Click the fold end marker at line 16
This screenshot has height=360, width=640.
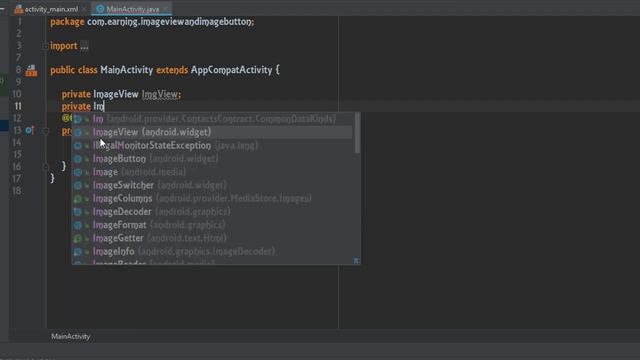[x=46, y=167]
